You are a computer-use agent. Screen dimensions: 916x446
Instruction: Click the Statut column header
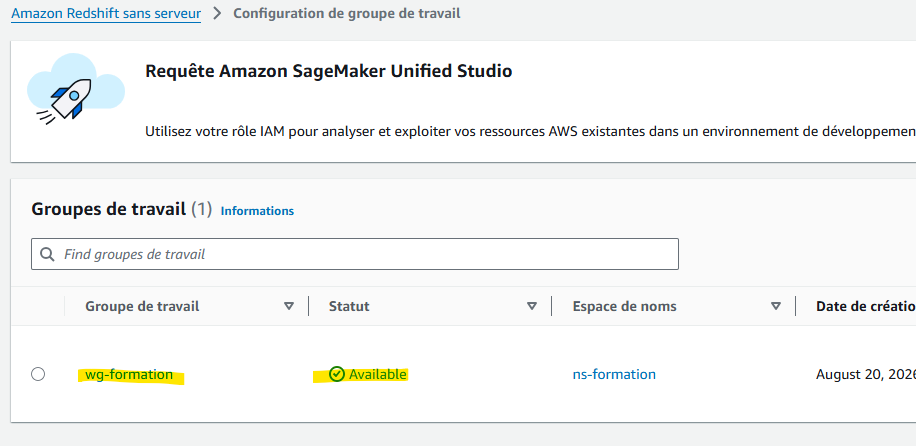(x=349, y=306)
